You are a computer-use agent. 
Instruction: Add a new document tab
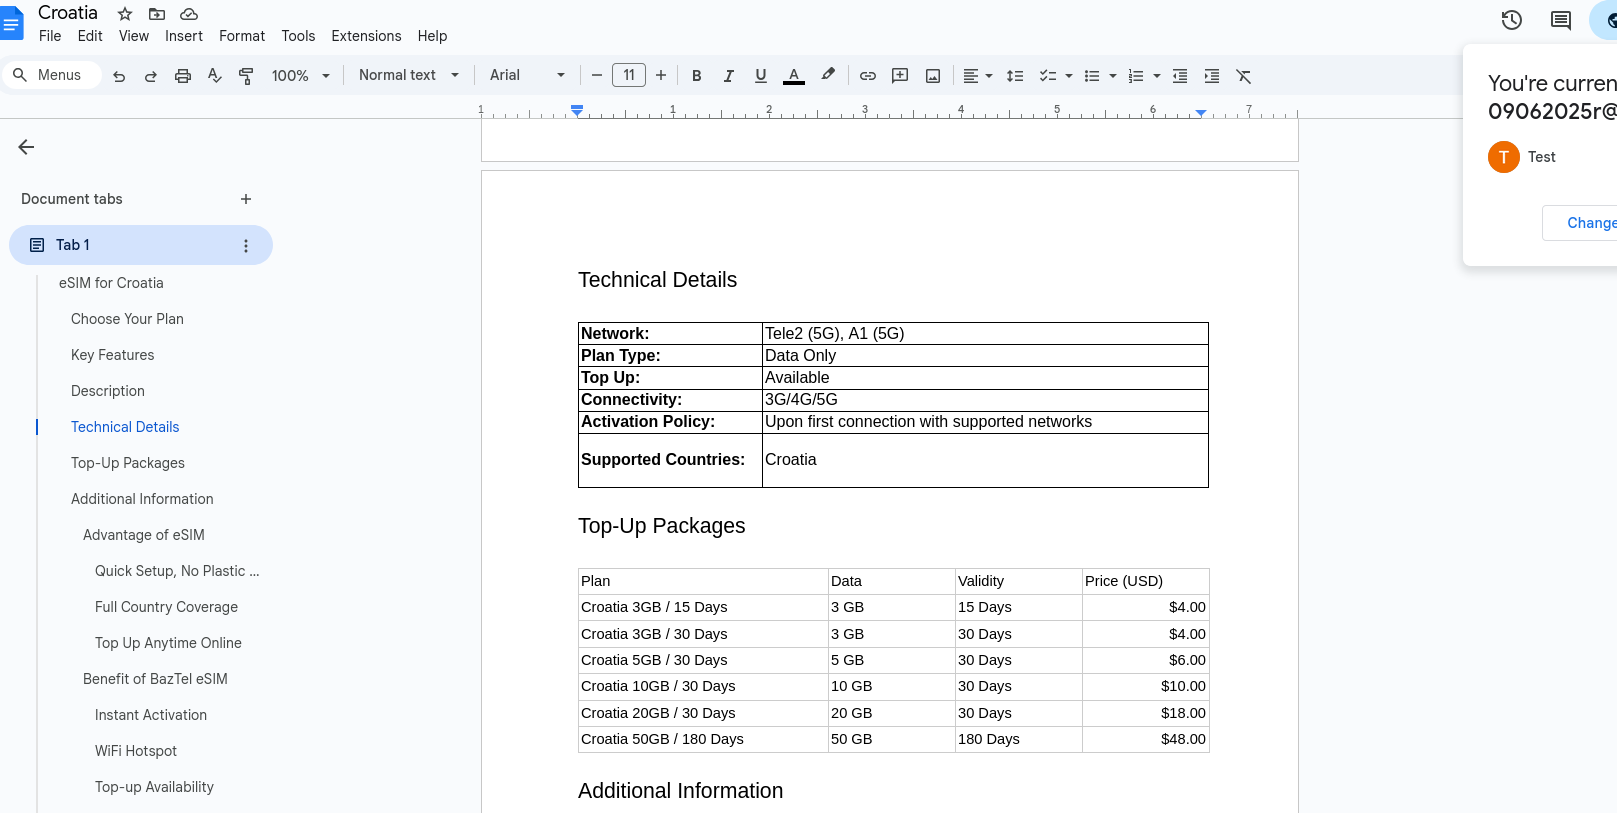[246, 199]
